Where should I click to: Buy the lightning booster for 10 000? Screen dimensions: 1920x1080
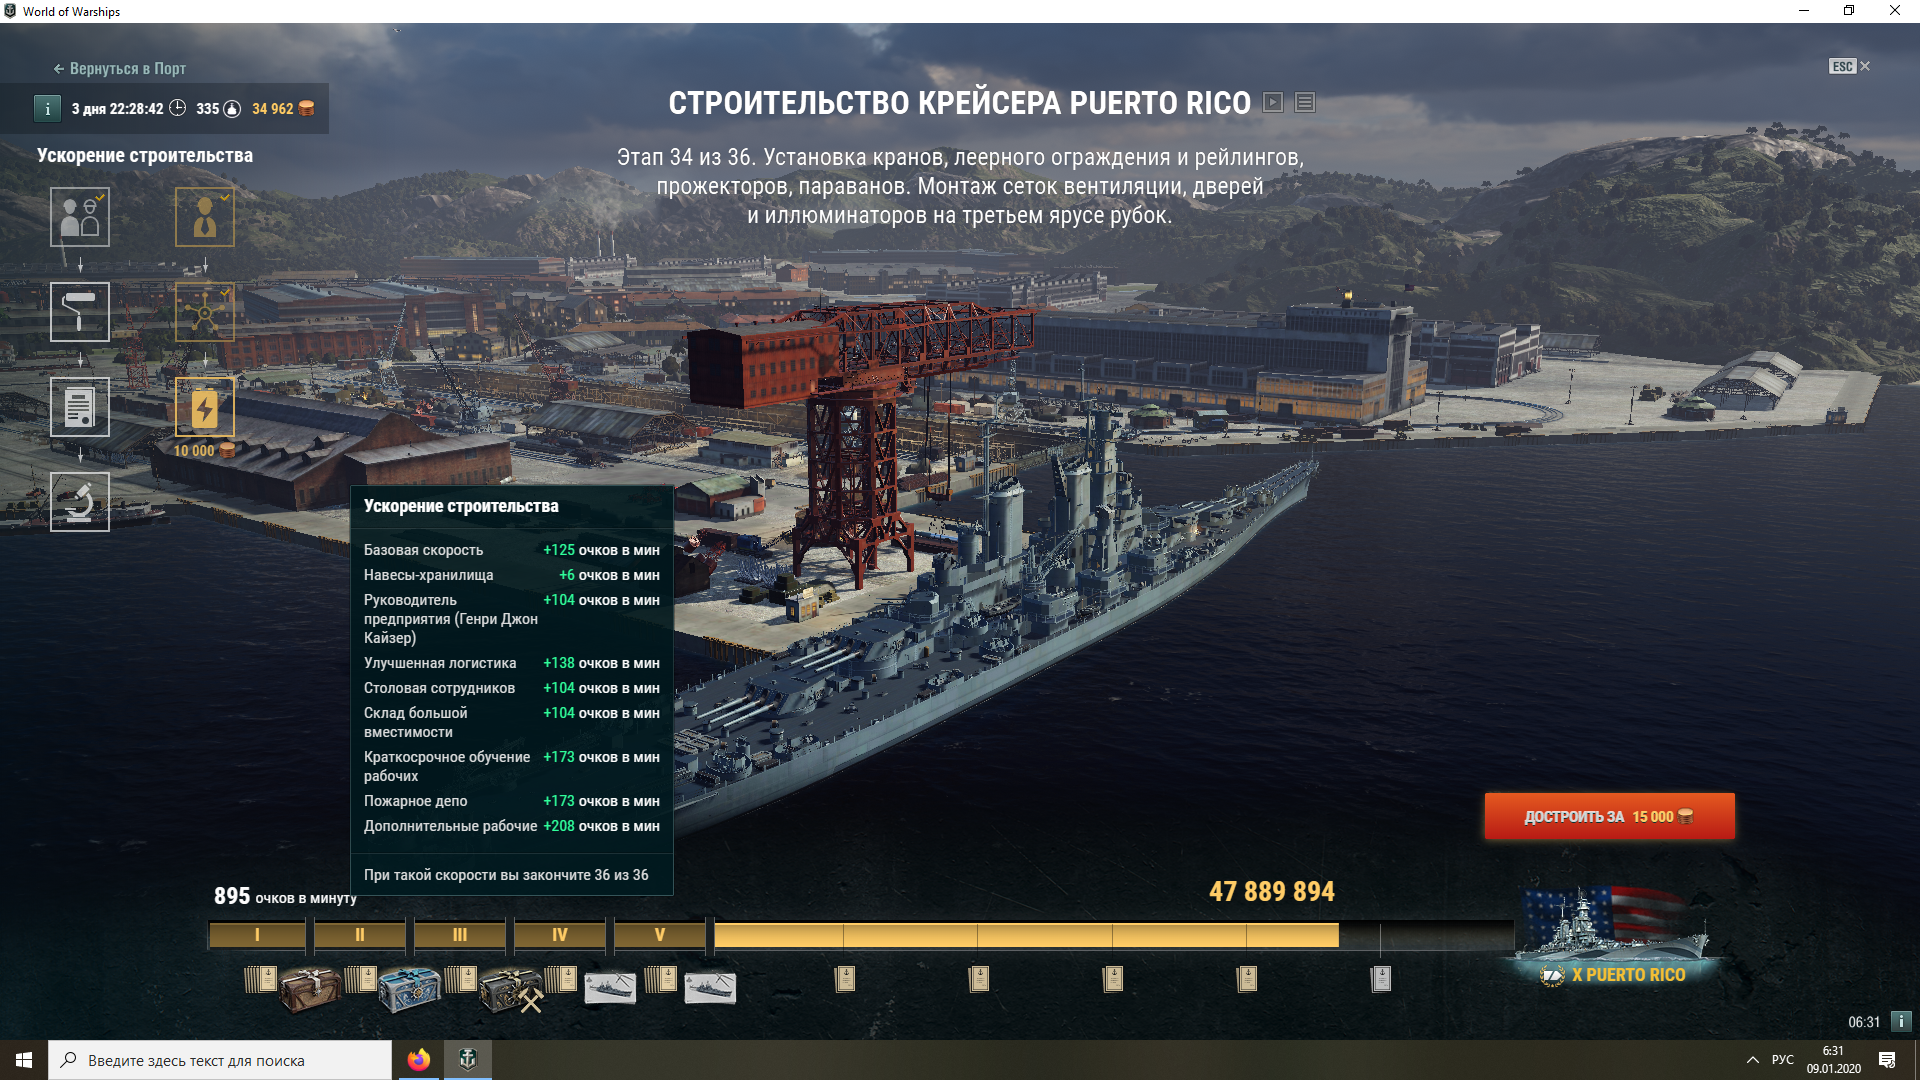click(x=205, y=407)
